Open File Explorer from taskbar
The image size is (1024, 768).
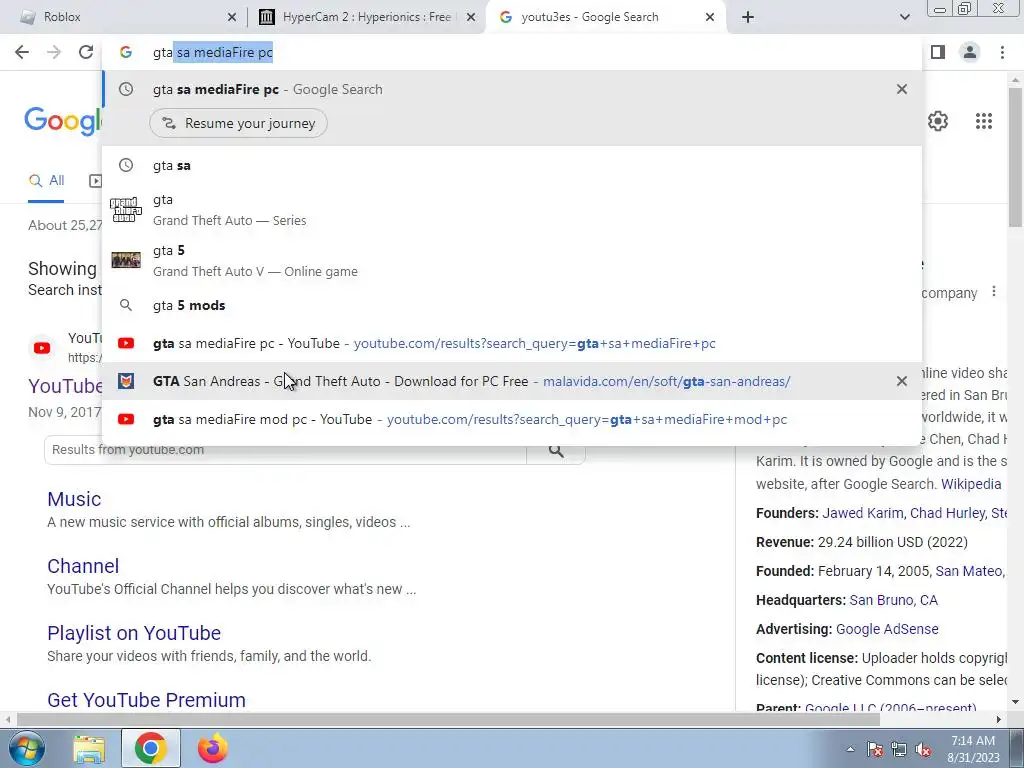tap(89, 749)
